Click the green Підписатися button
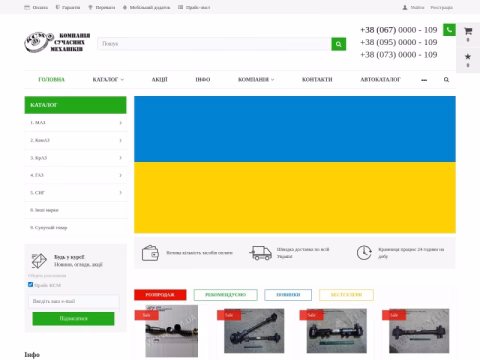 [x=73, y=319]
